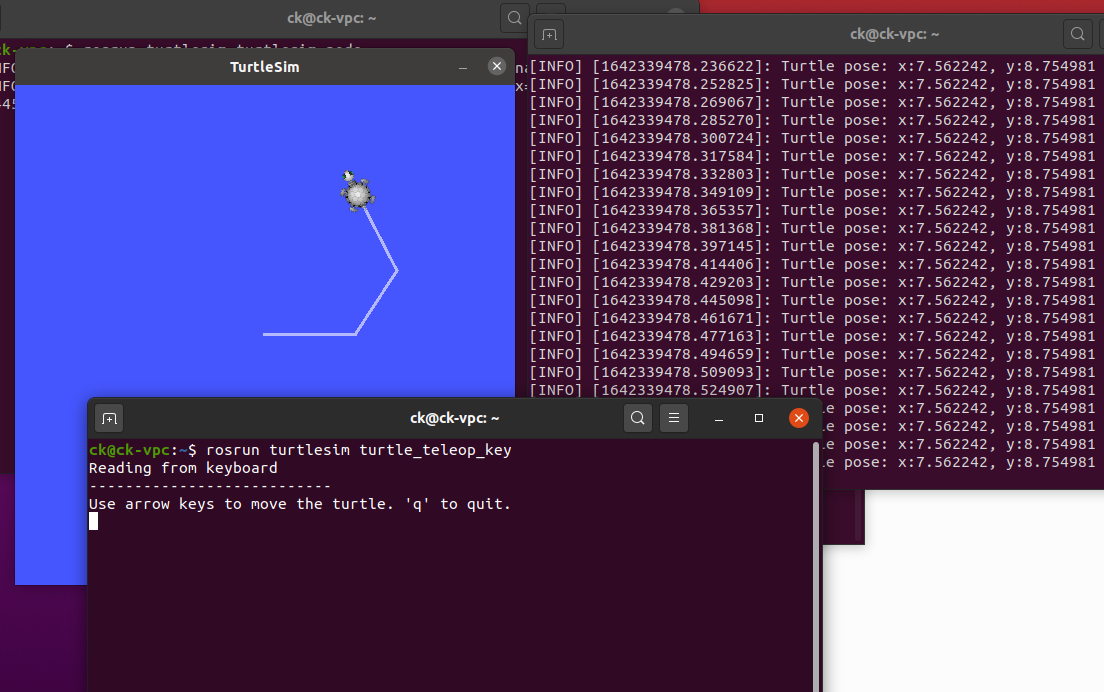Click the TurtleSim window title
The image size is (1104, 692).
tap(265, 67)
